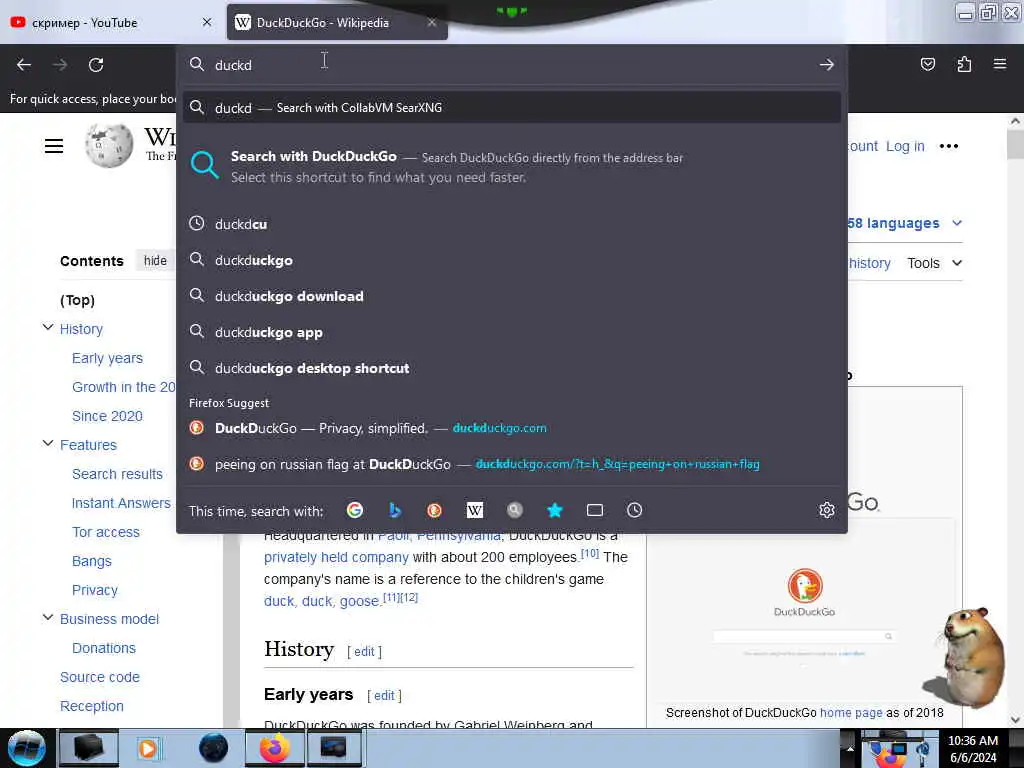This screenshot has height=768, width=1024.
Task: Open the duckduckgo.com Privacy, simplified suggestion
Action: click(x=512, y=428)
